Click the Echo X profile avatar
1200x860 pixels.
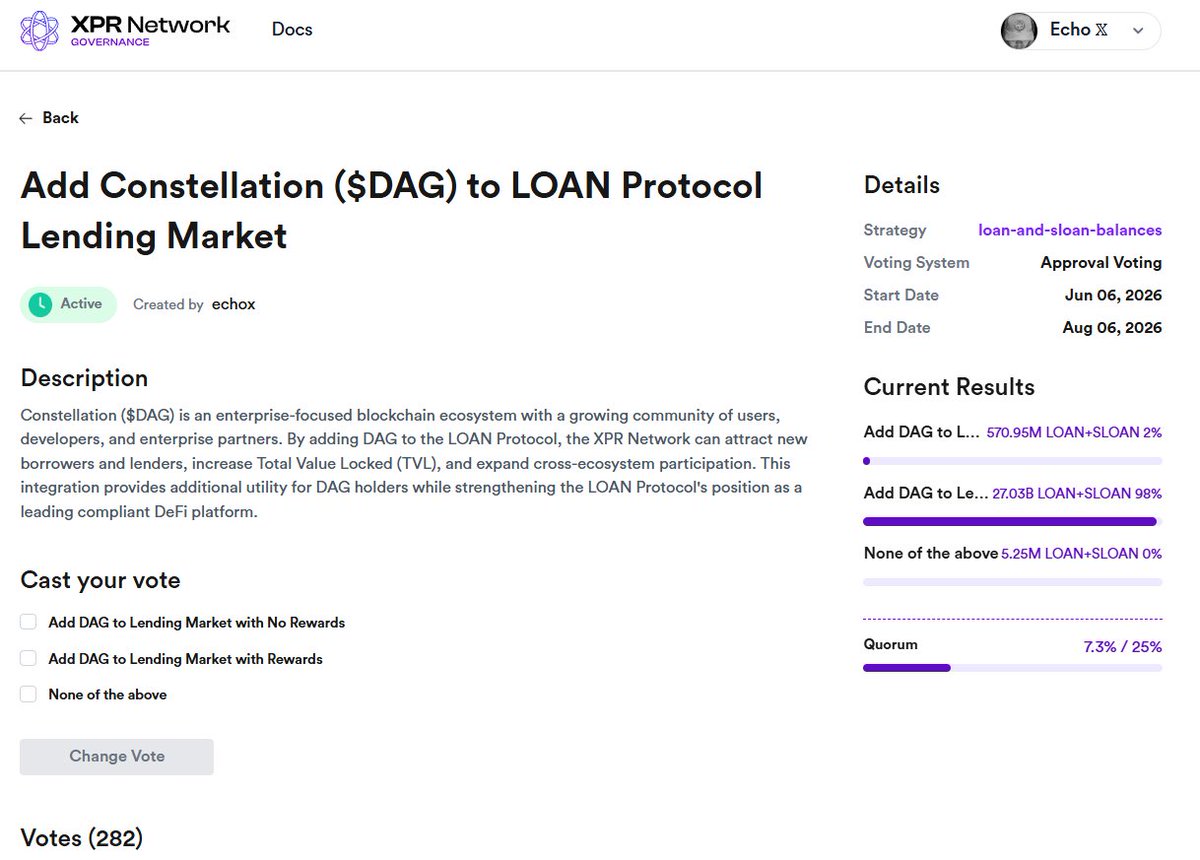[x=1019, y=30]
